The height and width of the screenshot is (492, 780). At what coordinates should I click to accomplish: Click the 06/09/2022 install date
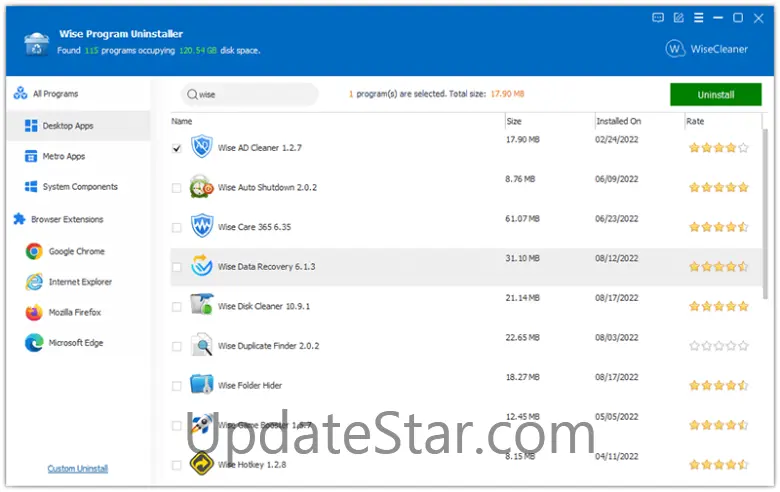[x=616, y=179]
